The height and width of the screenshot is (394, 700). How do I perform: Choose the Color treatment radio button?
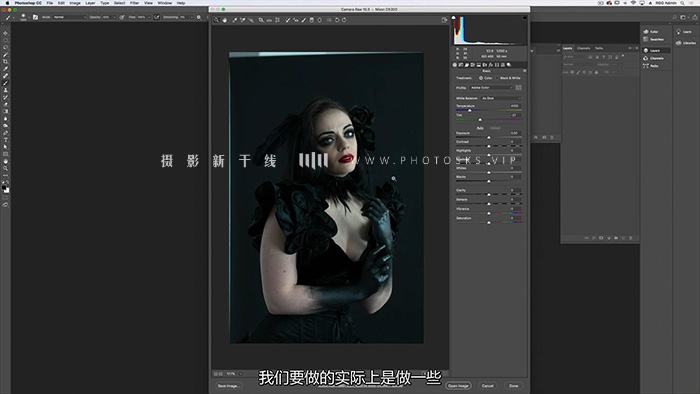(481, 78)
